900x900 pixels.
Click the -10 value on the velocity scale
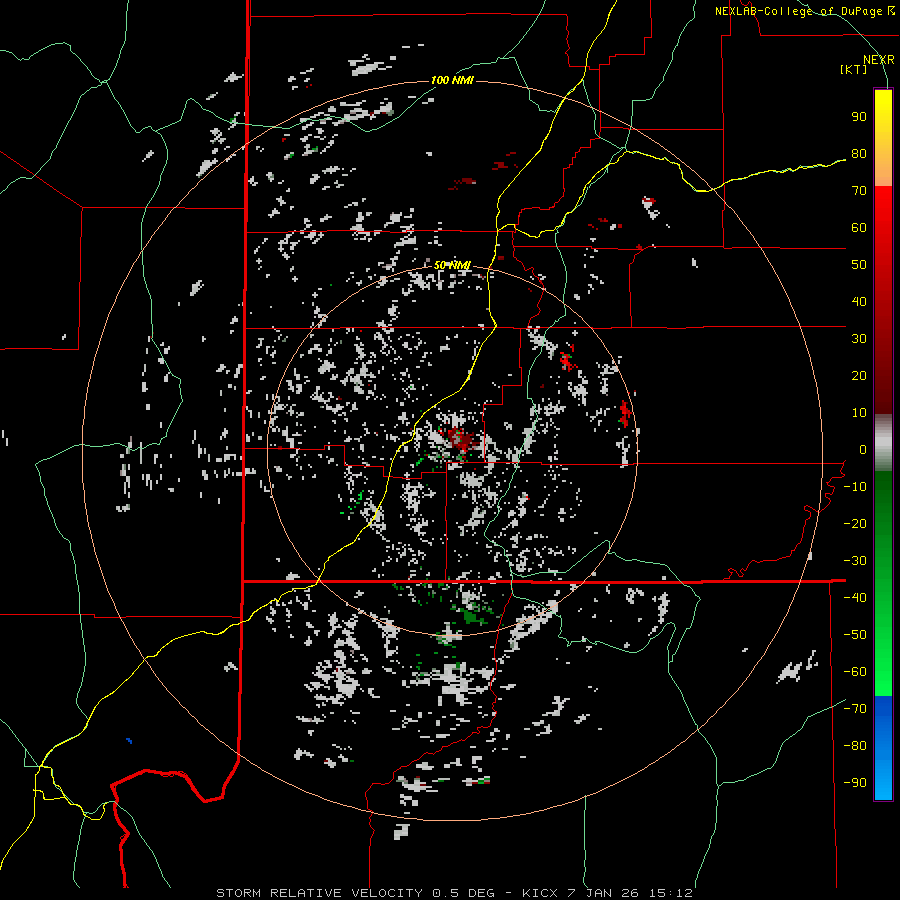855,487
